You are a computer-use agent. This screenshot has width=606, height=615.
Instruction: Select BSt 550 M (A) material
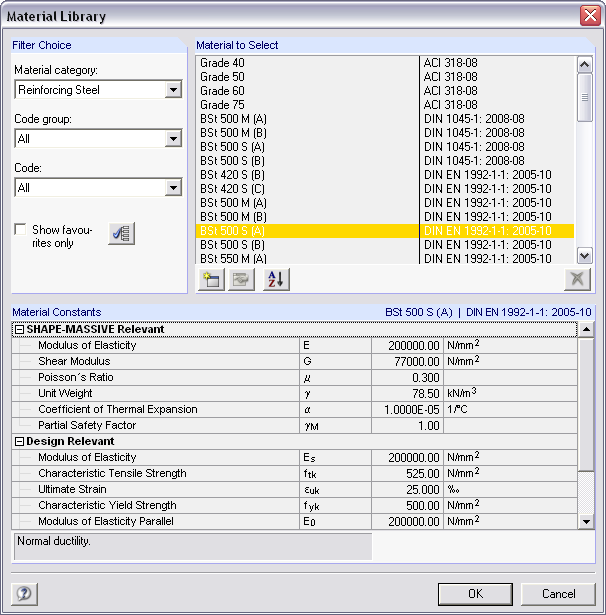click(385, 259)
